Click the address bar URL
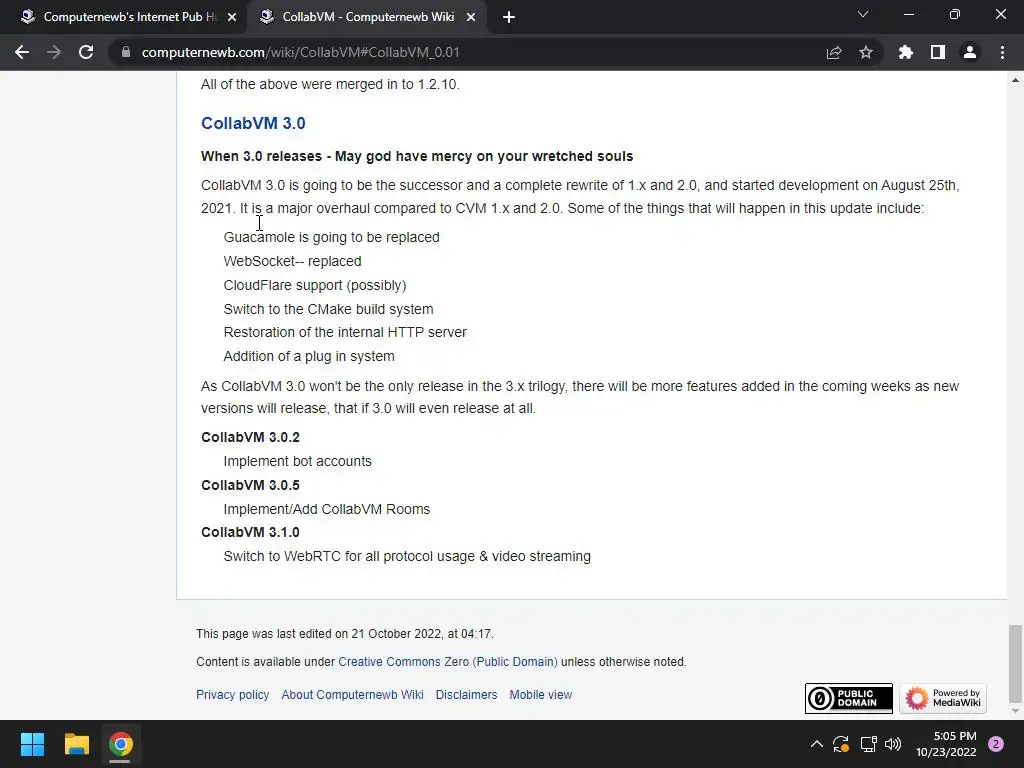This screenshot has width=1024, height=768. coord(300,52)
